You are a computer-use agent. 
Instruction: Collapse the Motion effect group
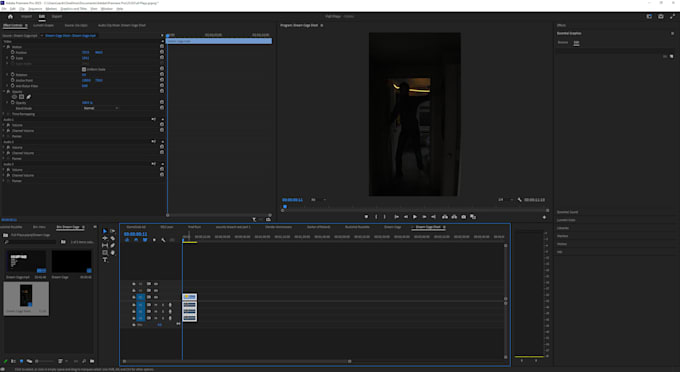coord(4,47)
